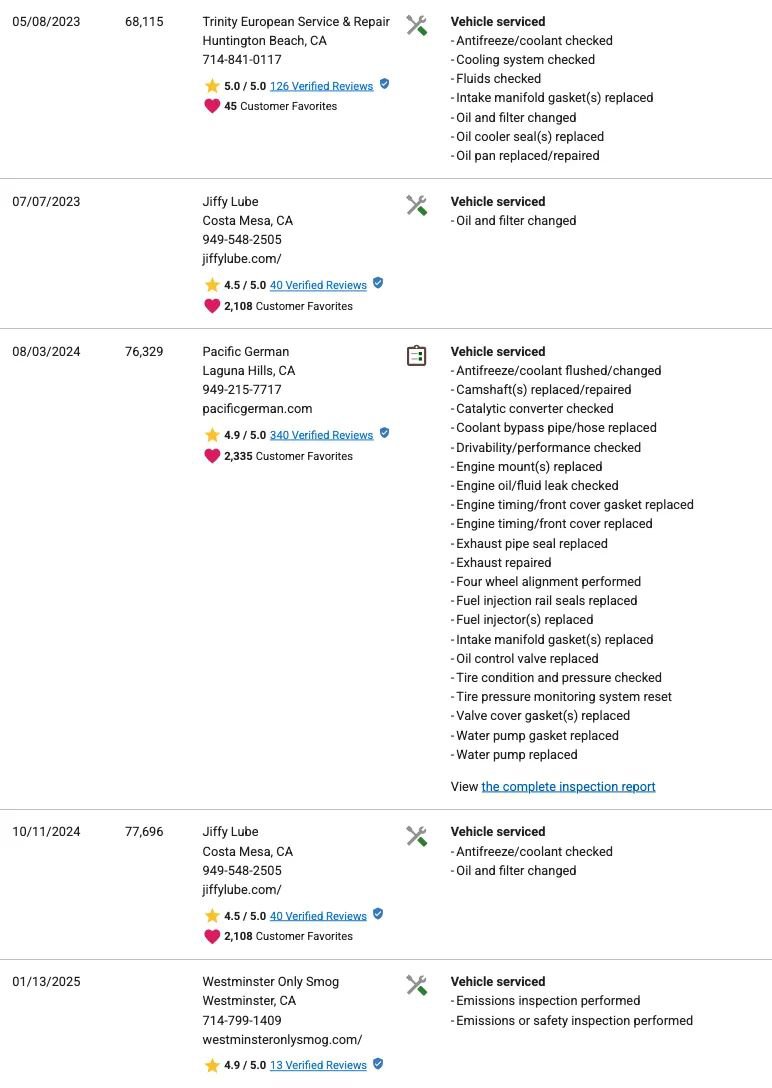Open the 126 Verified Reviews link

pos(321,86)
